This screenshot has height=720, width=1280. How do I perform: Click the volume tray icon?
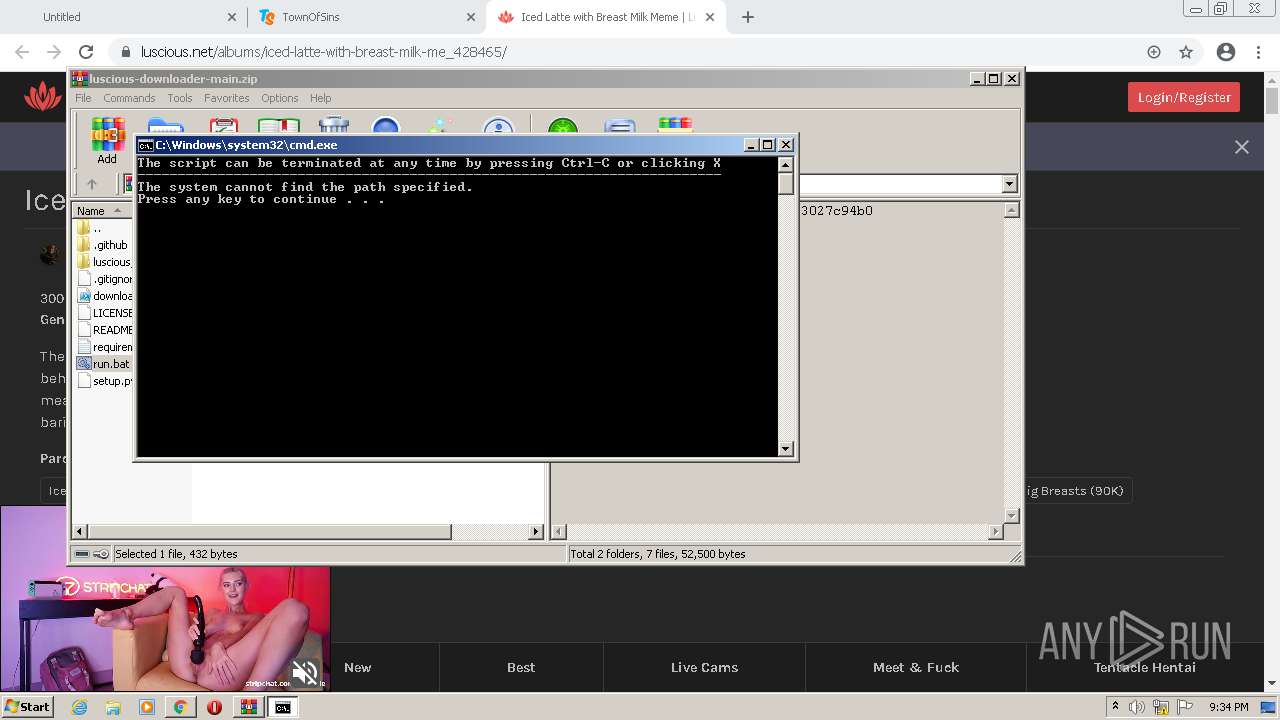1136,707
